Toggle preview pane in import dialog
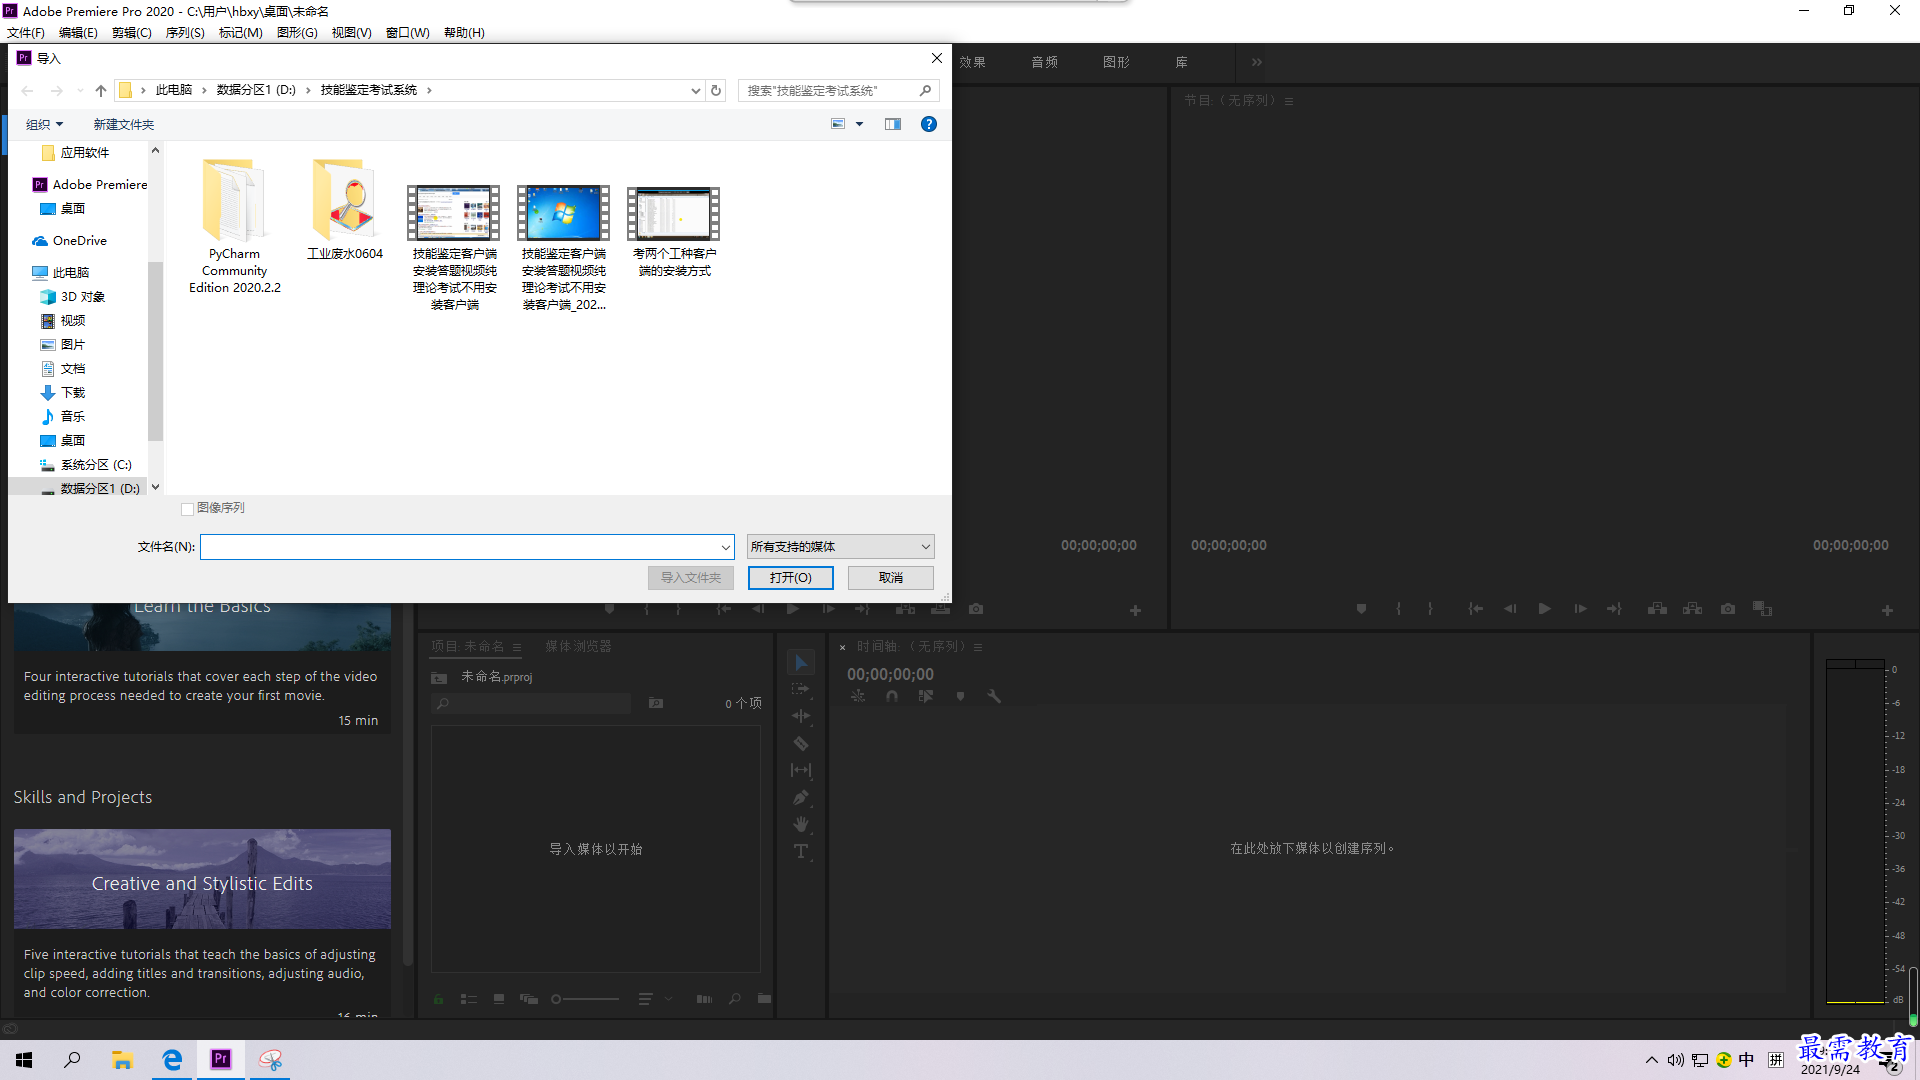 click(x=893, y=124)
